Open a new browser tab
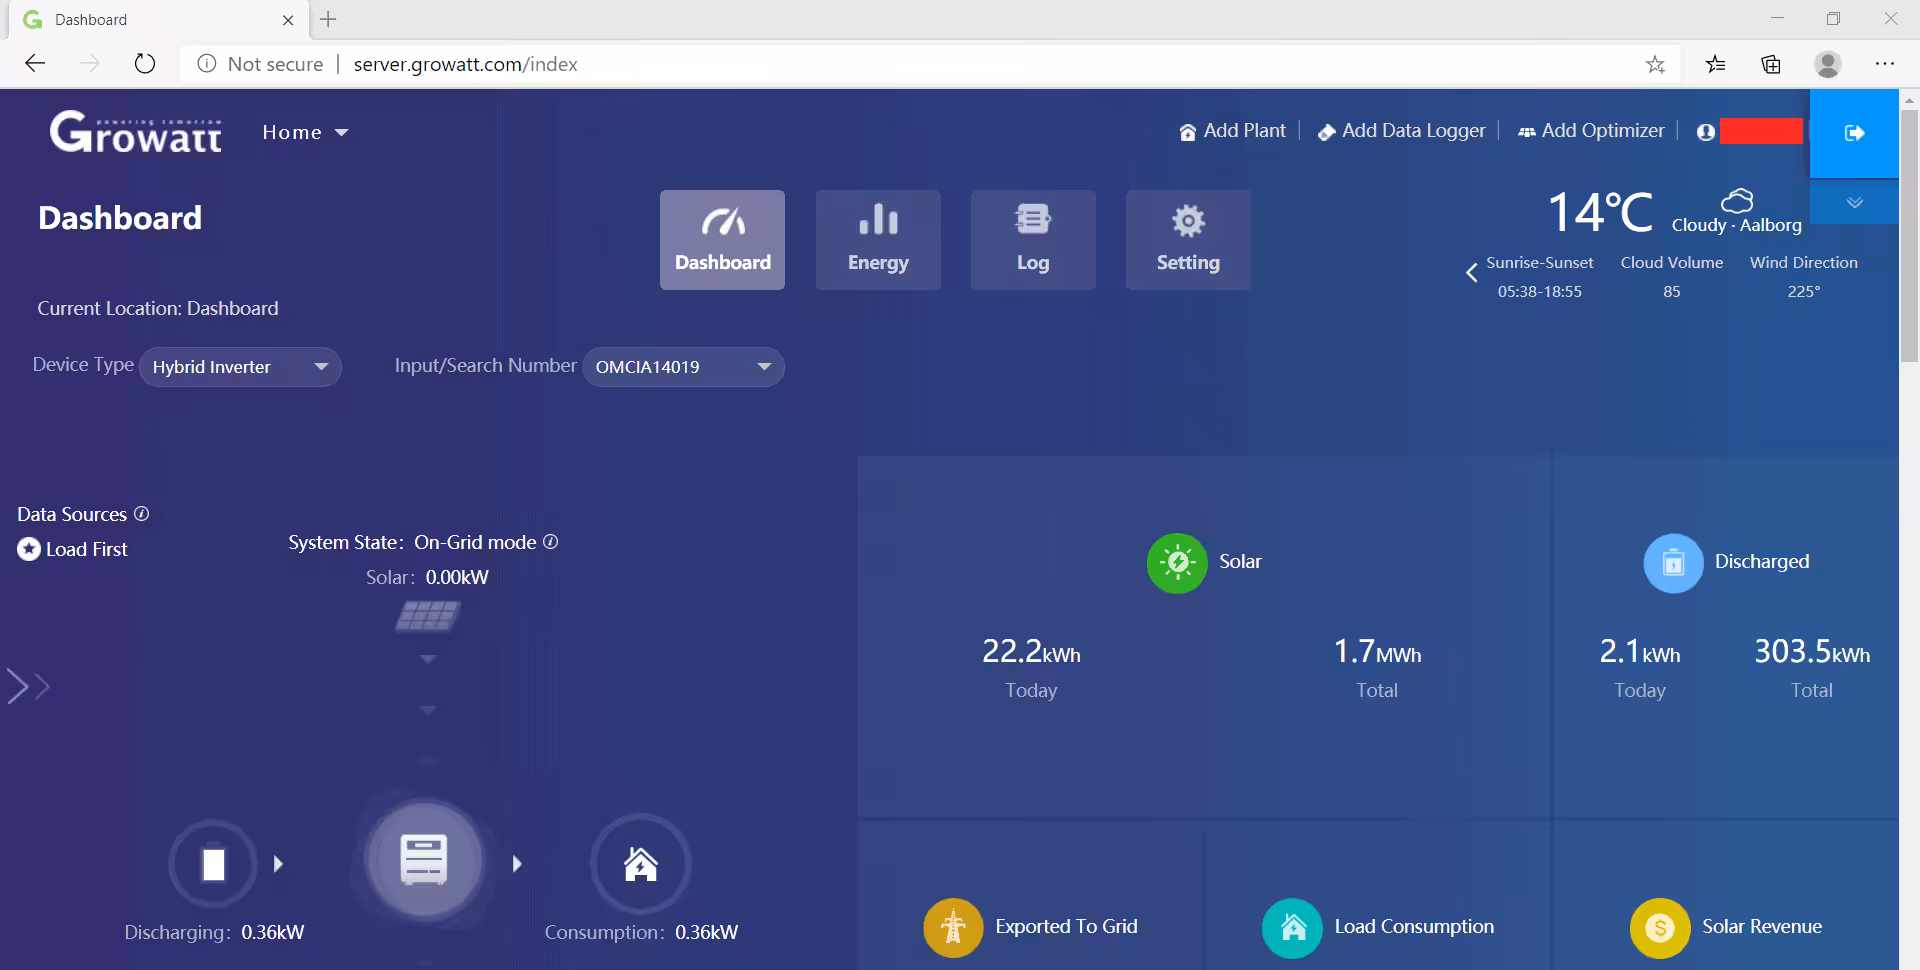The height and width of the screenshot is (970, 1920). [x=328, y=19]
